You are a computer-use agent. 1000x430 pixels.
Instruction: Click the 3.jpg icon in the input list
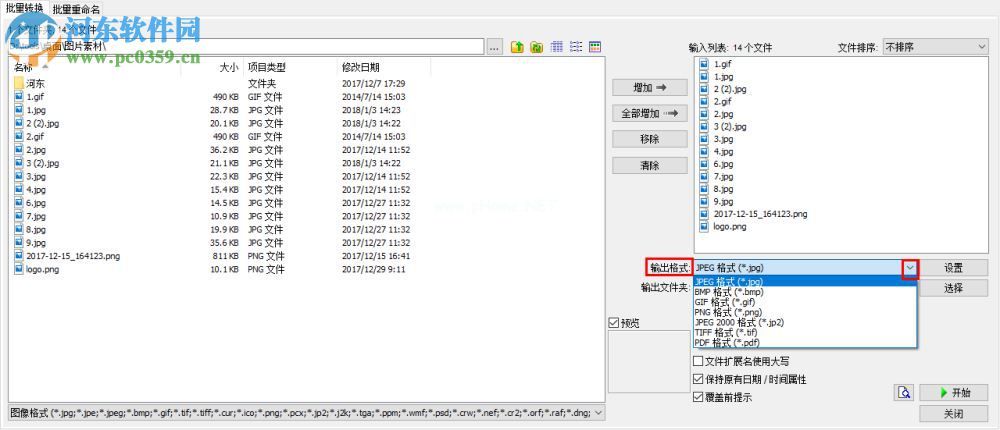(x=704, y=138)
